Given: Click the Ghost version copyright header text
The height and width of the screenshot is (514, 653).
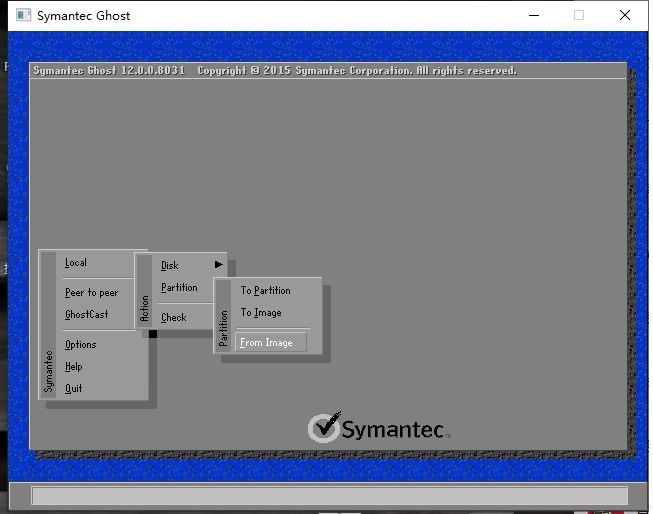Looking at the screenshot, I should point(275,71).
